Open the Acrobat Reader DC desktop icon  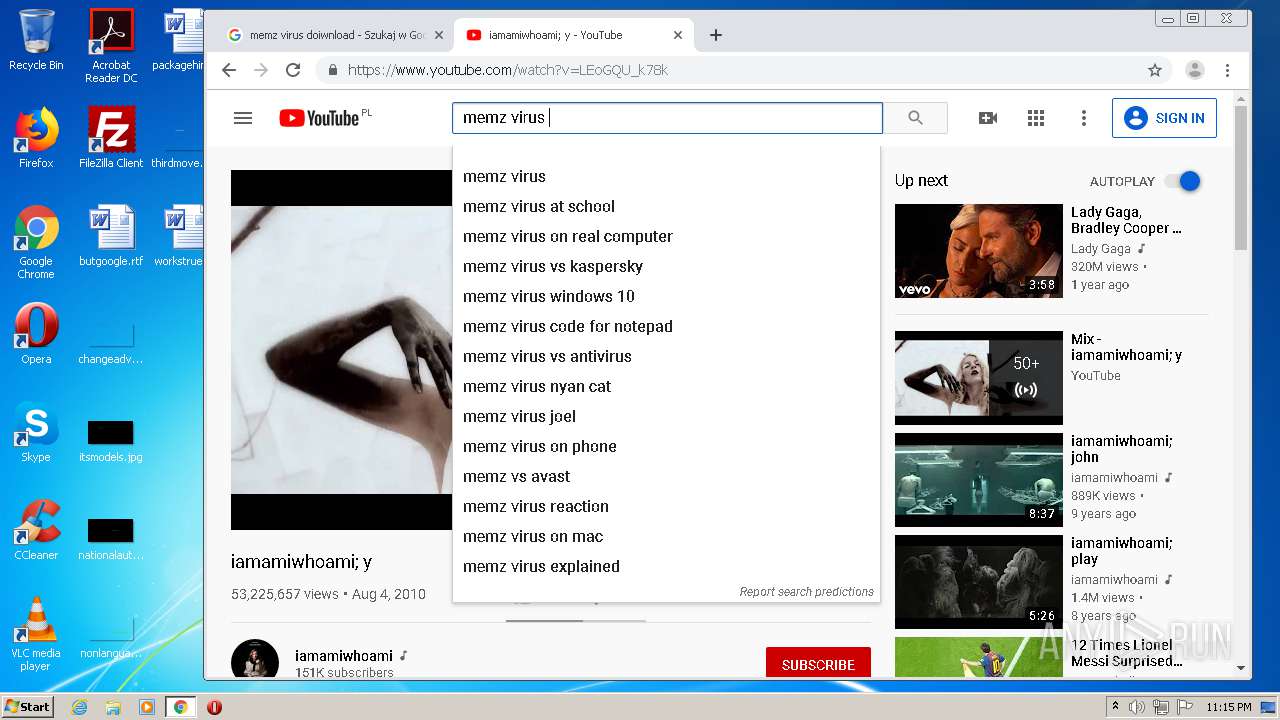pyautogui.click(x=111, y=46)
